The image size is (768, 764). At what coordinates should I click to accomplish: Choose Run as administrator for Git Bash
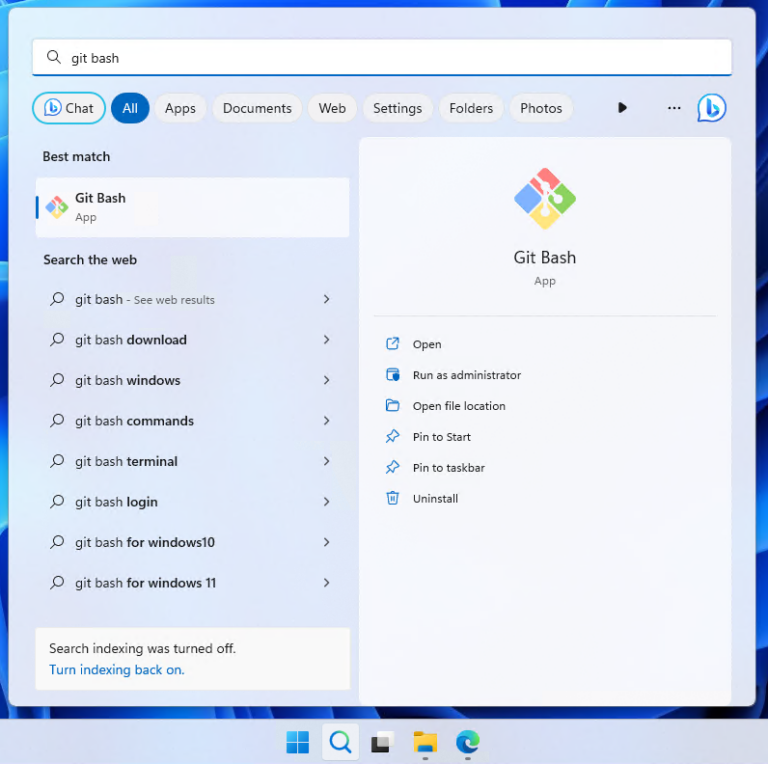point(467,375)
